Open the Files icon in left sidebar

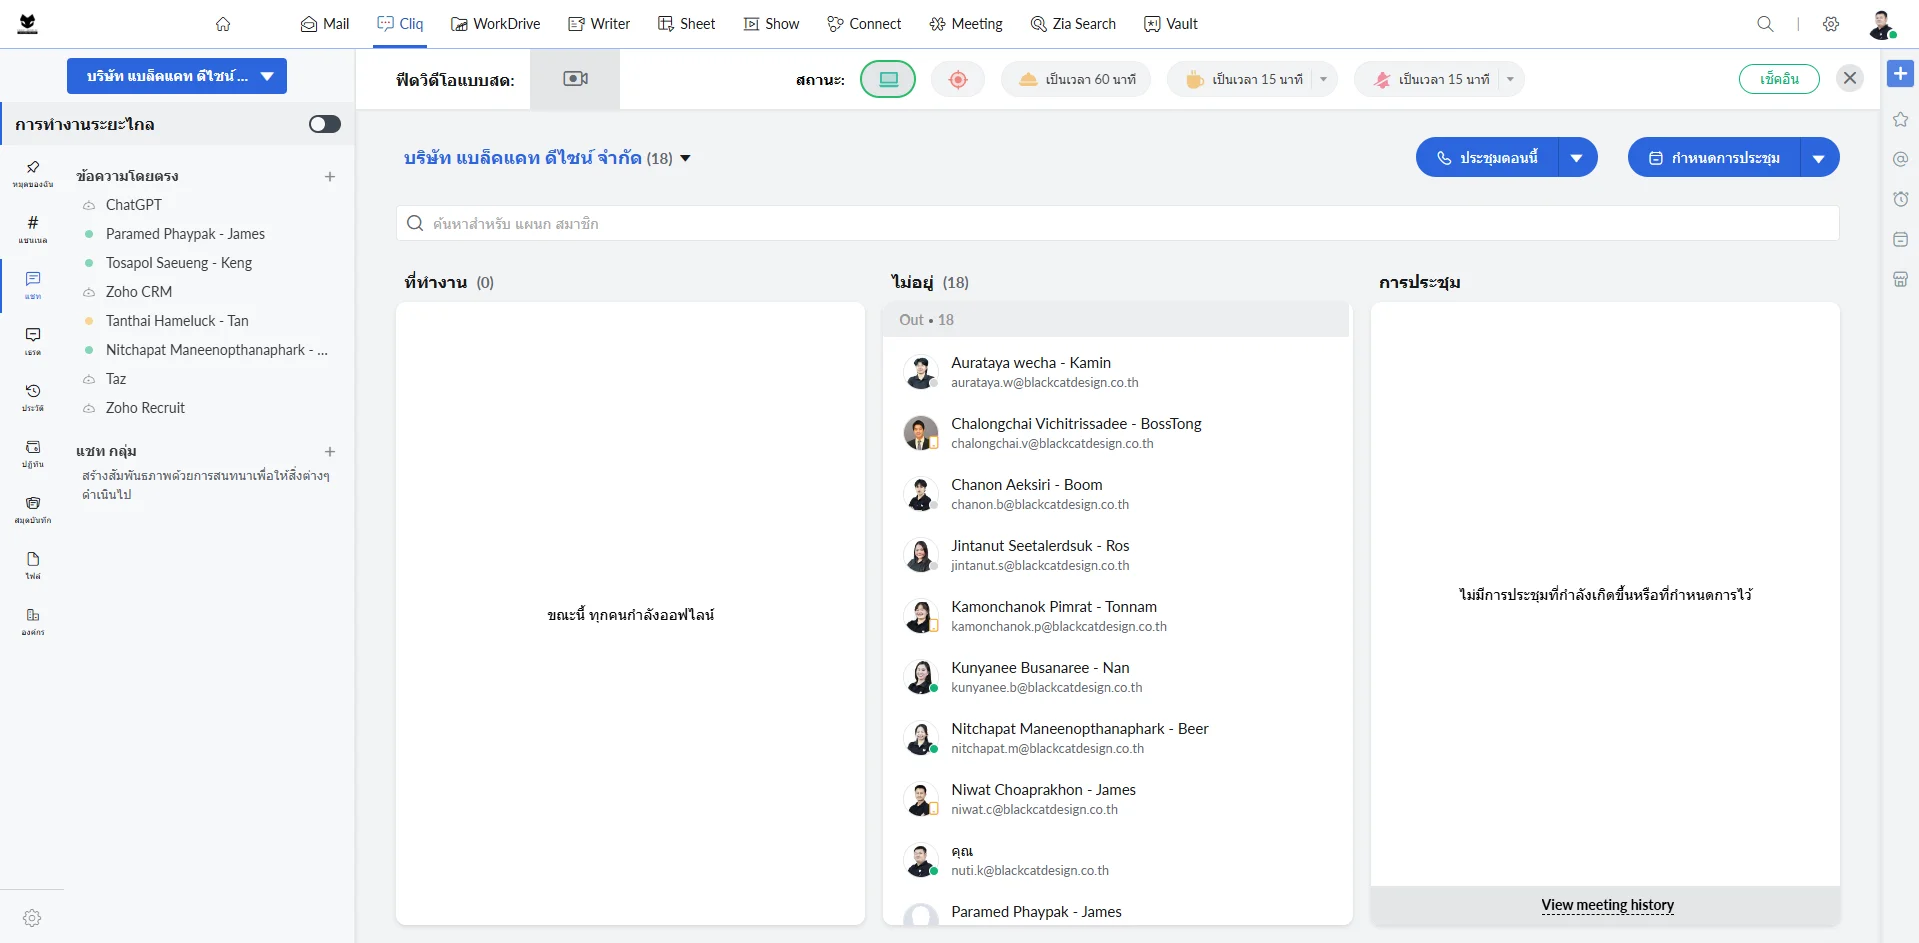tap(33, 564)
